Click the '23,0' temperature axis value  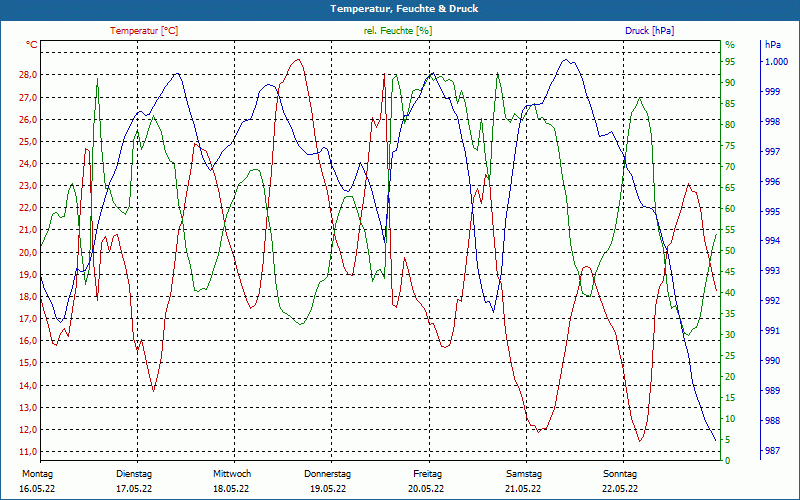pyautogui.click(x=28, y=186)
